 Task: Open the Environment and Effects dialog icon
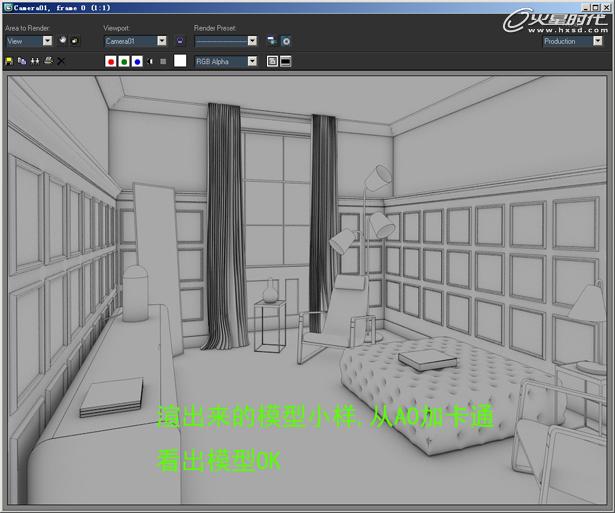point(286,41)
